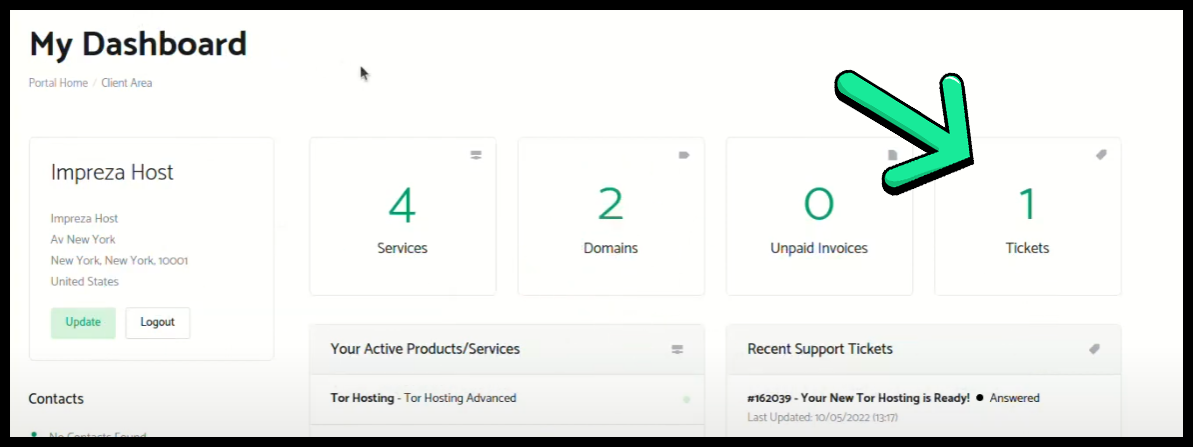The width and height of the screenshot is (1193, 447).
Task: Click the icon in Active Products/Services header
Action: tap(677, 349)
